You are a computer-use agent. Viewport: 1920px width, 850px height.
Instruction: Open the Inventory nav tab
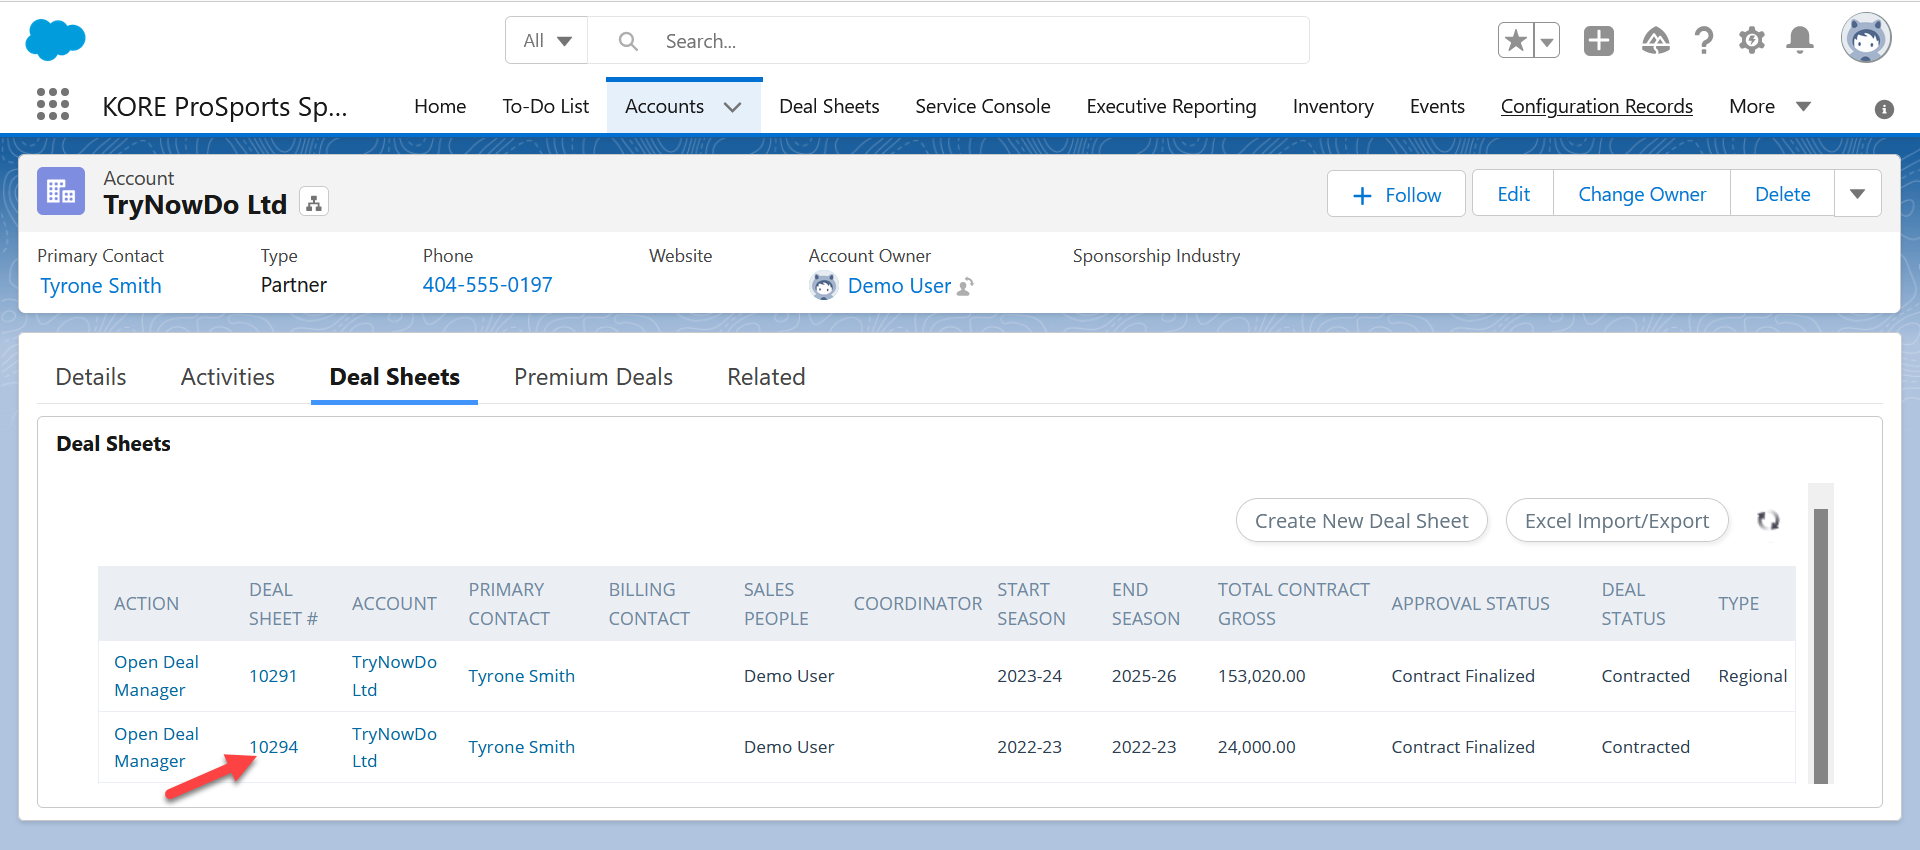pos(1333,106)
